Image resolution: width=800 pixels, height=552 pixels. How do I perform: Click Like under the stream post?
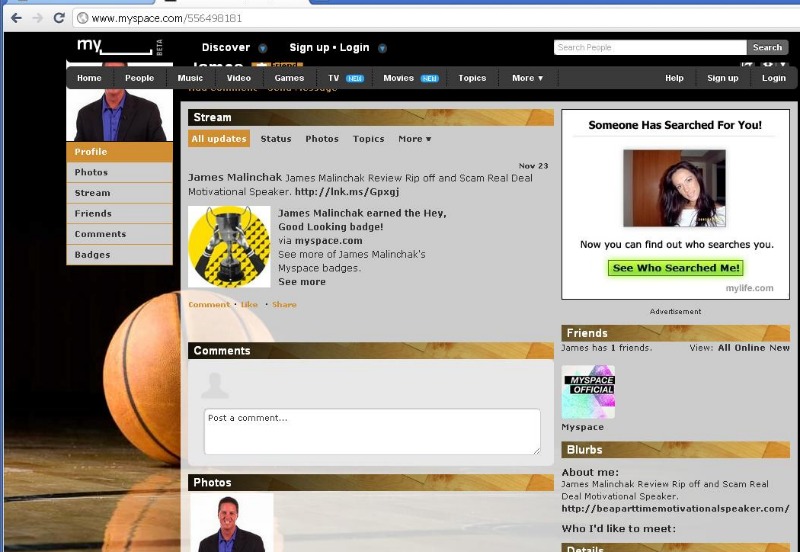point(249,305)
